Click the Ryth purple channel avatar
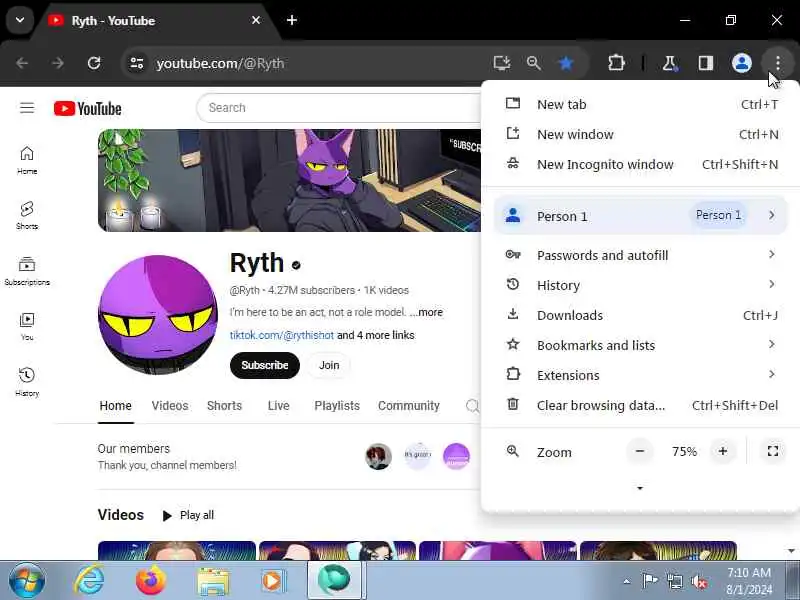 [x=158, y=315]
